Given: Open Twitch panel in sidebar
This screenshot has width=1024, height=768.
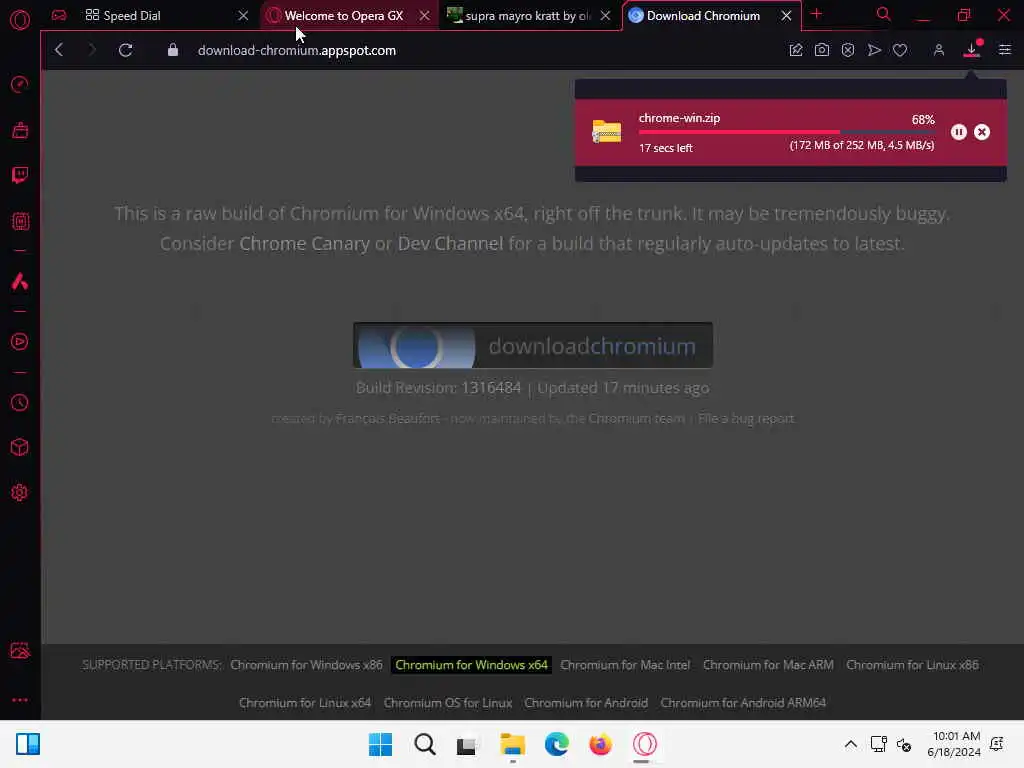Looking at the screenshot, I should coord(20,175).
